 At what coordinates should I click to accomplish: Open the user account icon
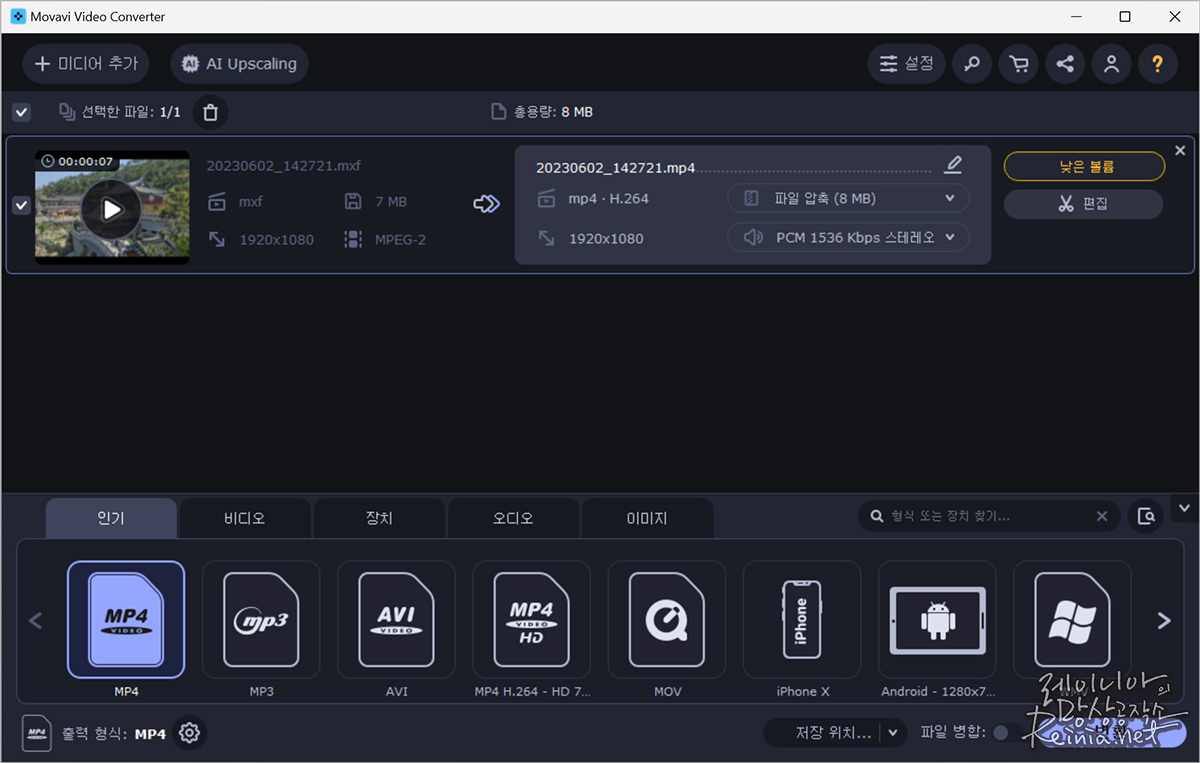(1111, 64)
